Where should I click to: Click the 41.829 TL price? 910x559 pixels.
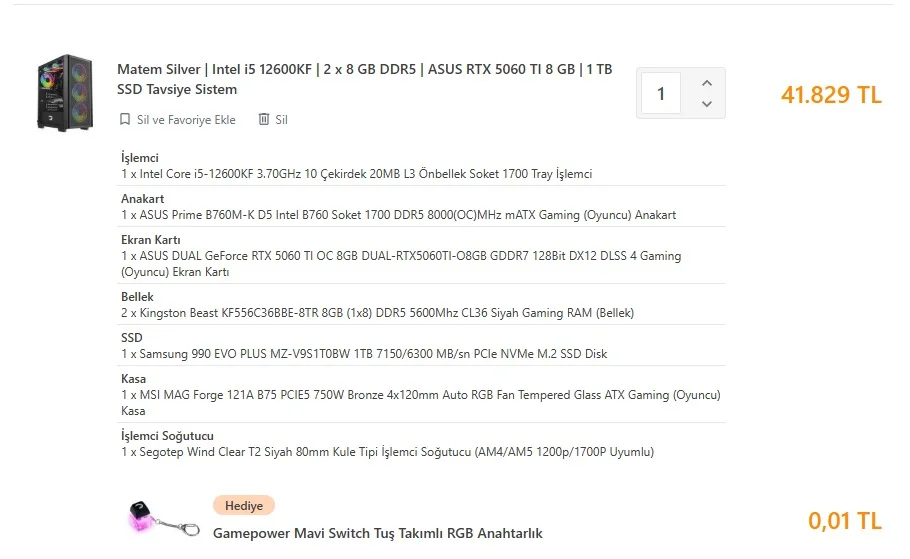[831, 95]
